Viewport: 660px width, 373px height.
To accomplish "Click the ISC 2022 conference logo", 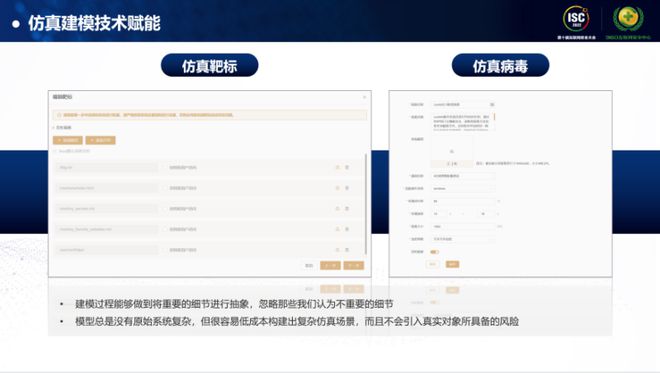I will [x=576, y=19].
